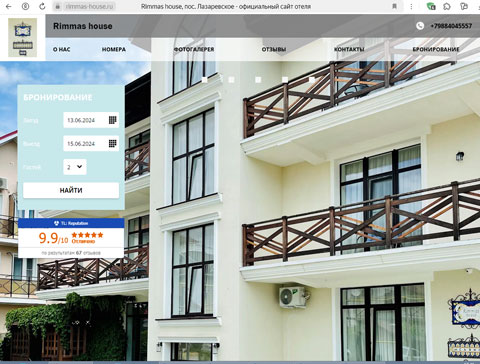Click the phone icon near +79884045557
Screen dimensions: 480x364
(x=420, y=26)
